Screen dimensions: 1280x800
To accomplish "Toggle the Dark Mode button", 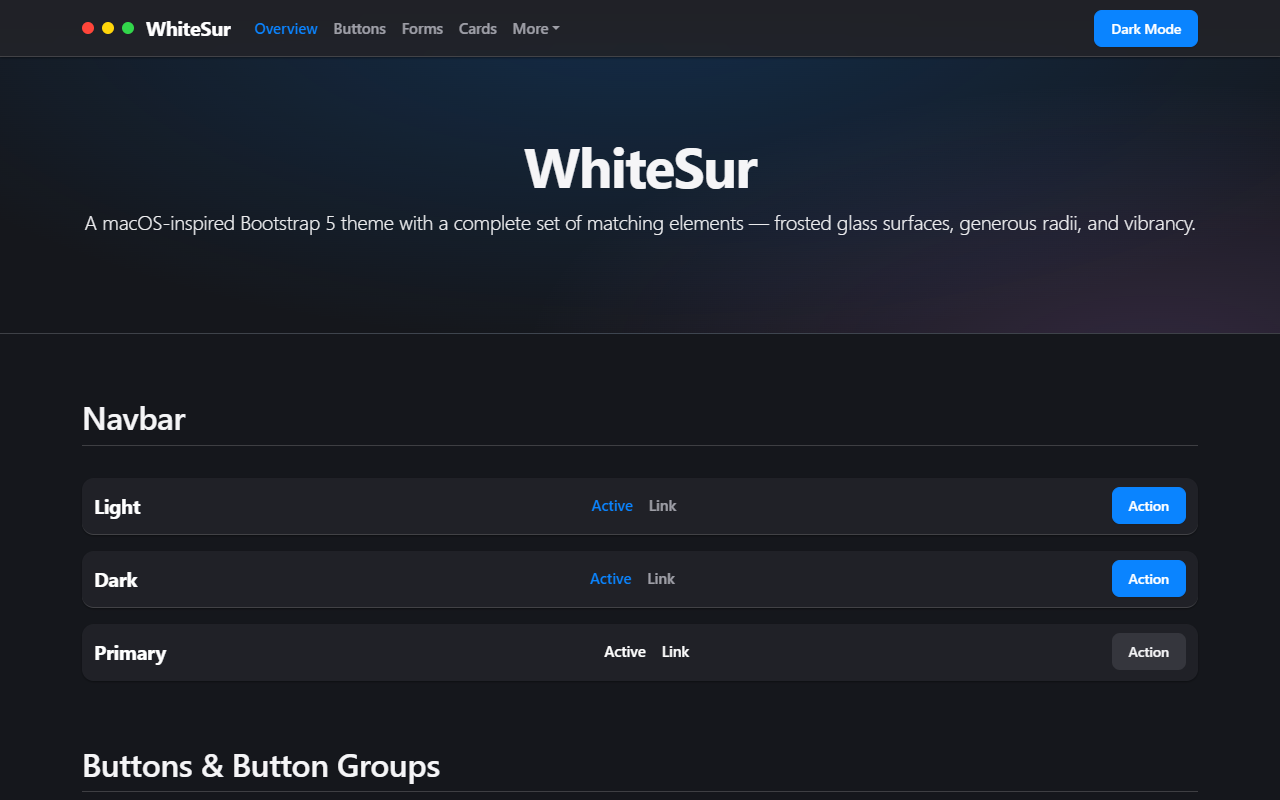I will pos(1146,29).
